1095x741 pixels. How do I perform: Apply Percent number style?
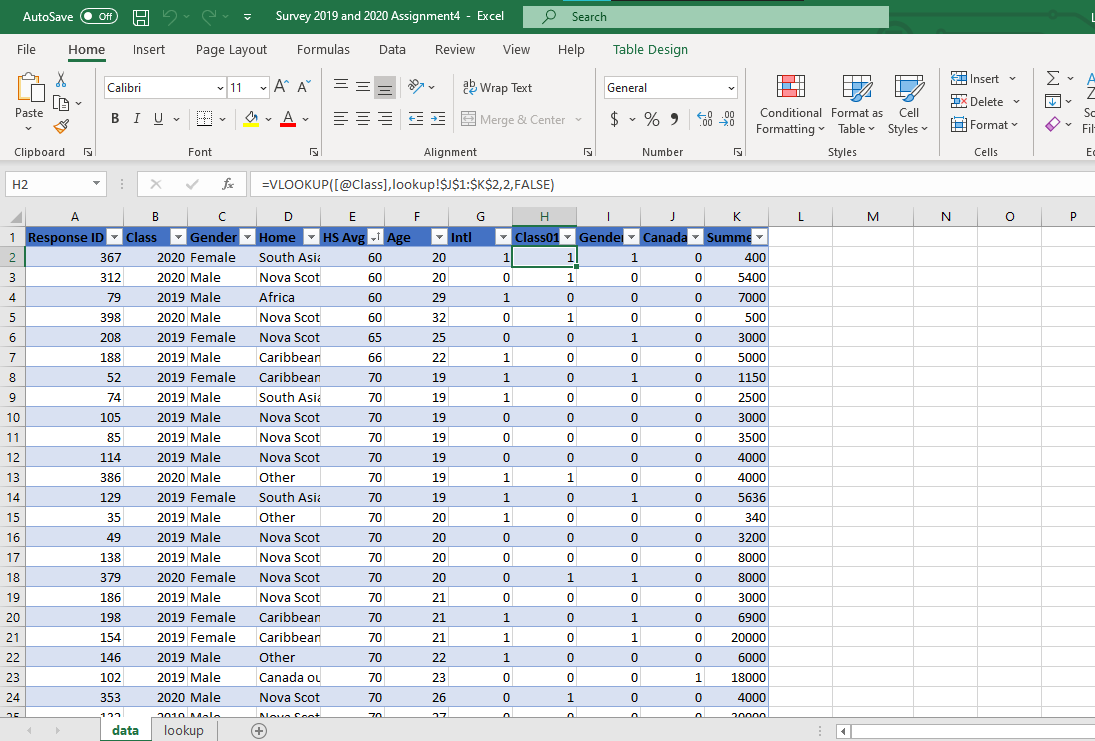point(650,118)
